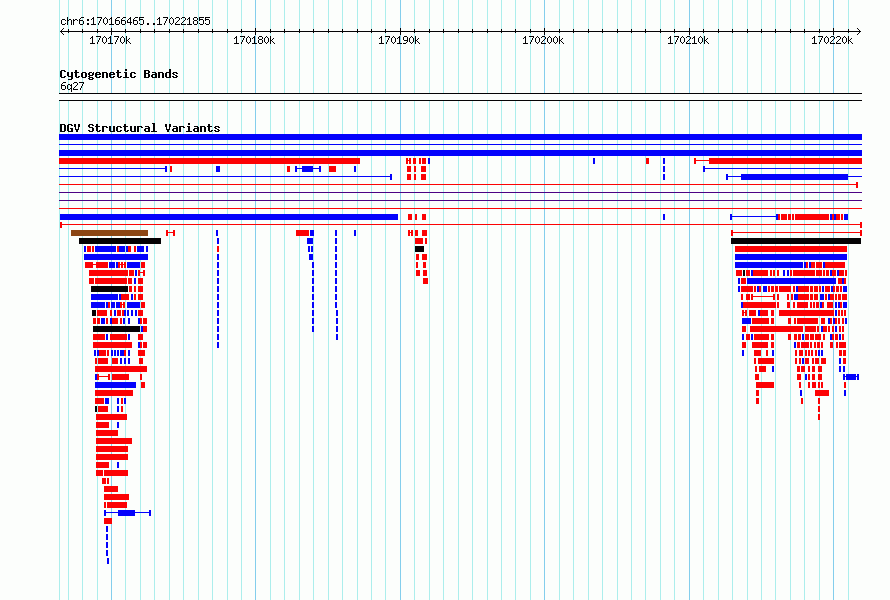The width and height of the screenshot is (890, 600).
Task: Select the long black variant bar near 170220k
Action: pos(796,241)
